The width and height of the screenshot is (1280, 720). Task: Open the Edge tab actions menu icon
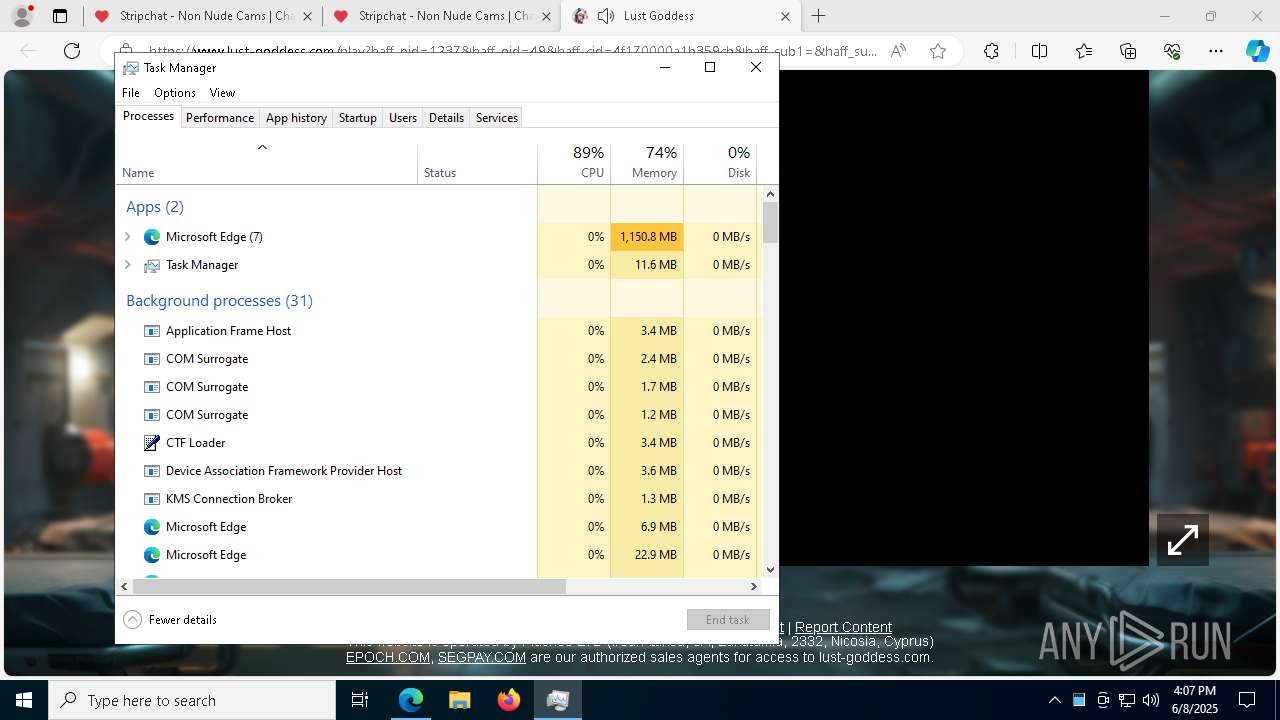click(x=60, y=16)
